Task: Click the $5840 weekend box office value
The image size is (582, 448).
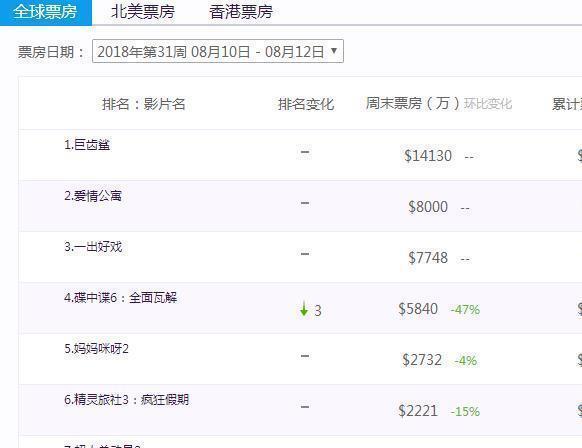Action: click(x=418, y=309)
